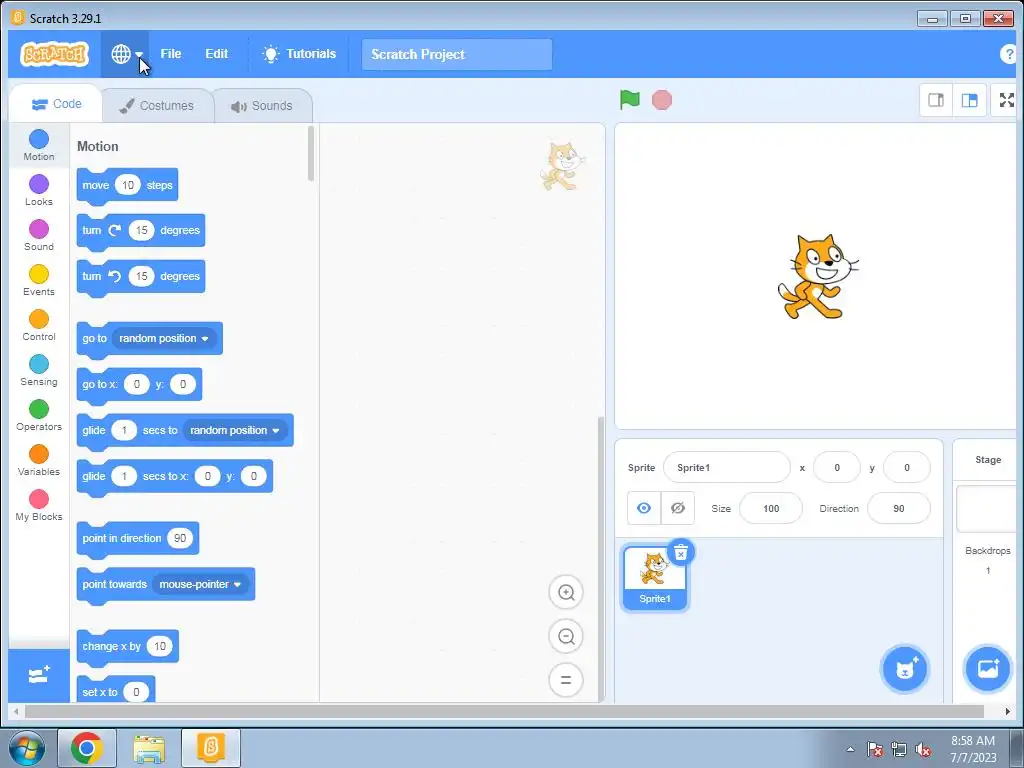The width and height of the screenshot is (1024, 768).
Task: Click Scratch icon in the taskbar
Action: tap(211, 748)
